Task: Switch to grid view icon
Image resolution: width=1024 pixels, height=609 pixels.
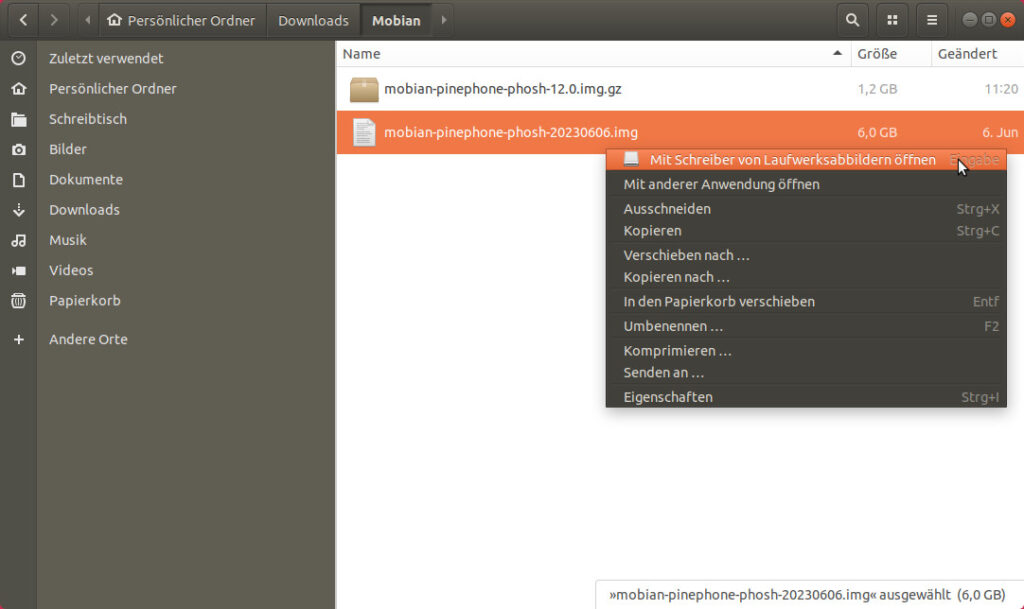Action: [892, 20]
